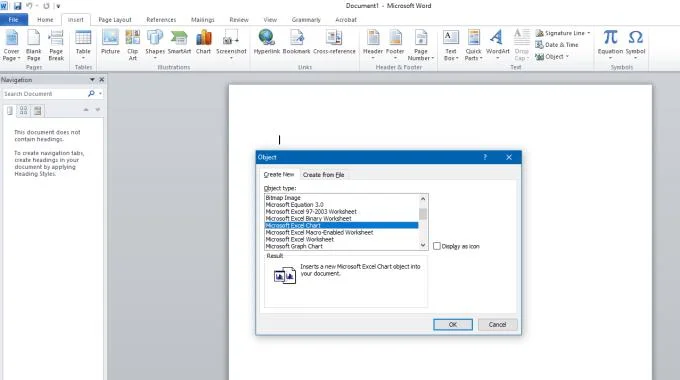
Task: Insert a Blank Page
Action: tap(33, 45)
